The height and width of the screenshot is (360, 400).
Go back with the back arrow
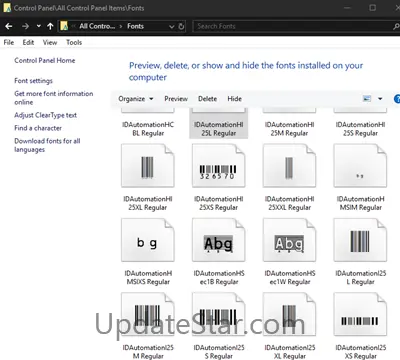pos(9,26)
